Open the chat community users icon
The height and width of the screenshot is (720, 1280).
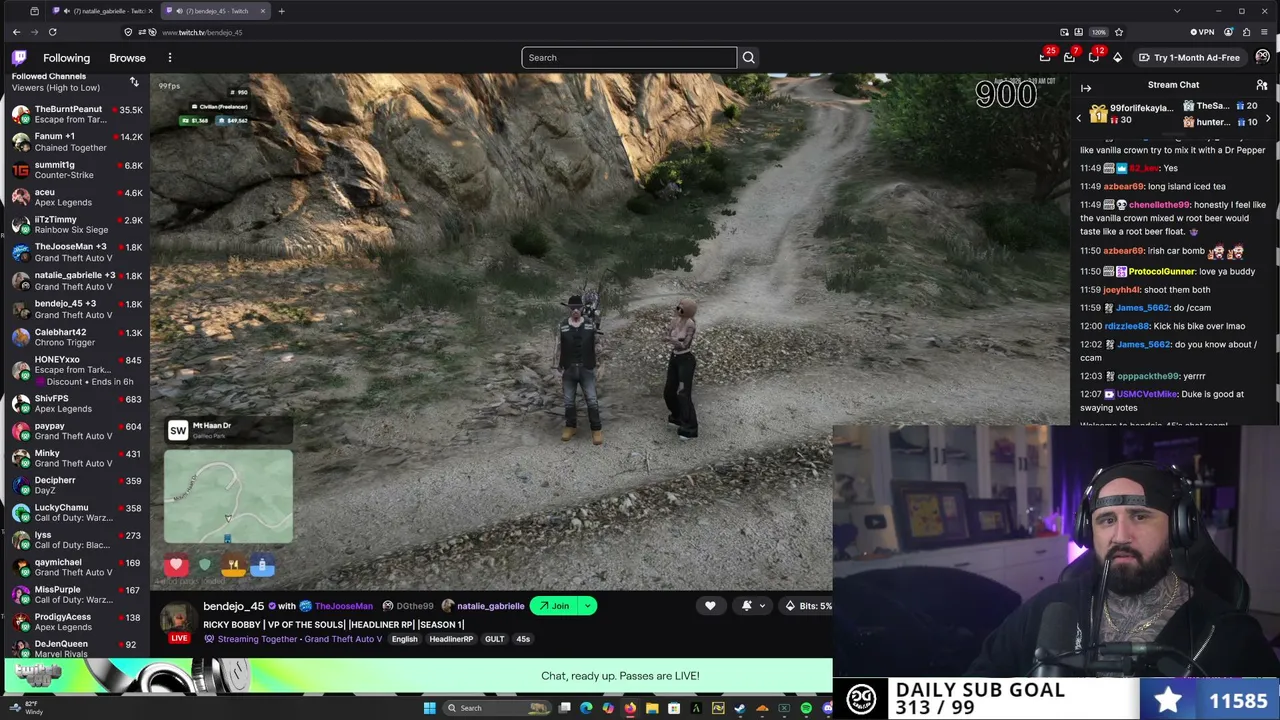pyautogui.click(x=1262, y=86)
